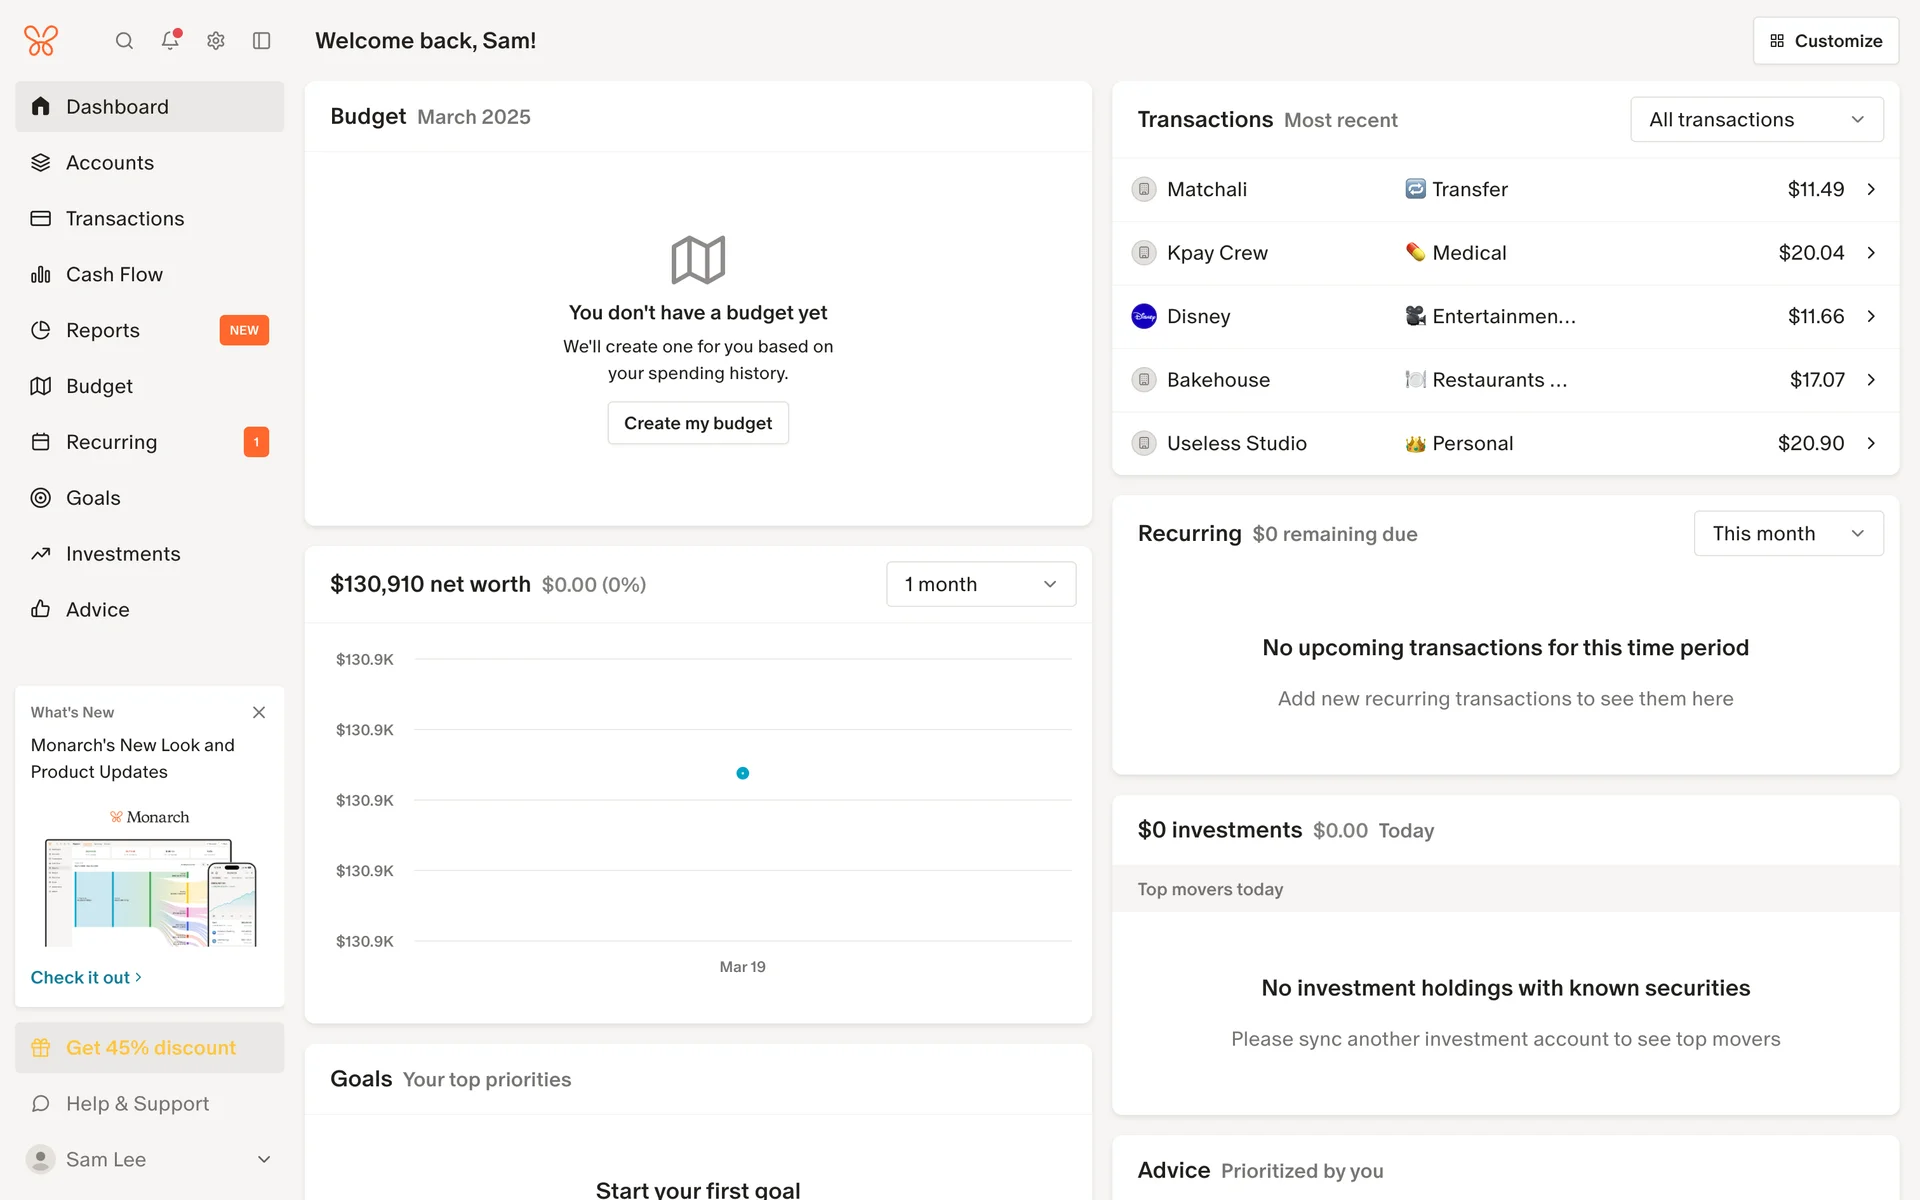The image size is (1920, 1200).
Task: Click Create my budget button
Action: 698,423
